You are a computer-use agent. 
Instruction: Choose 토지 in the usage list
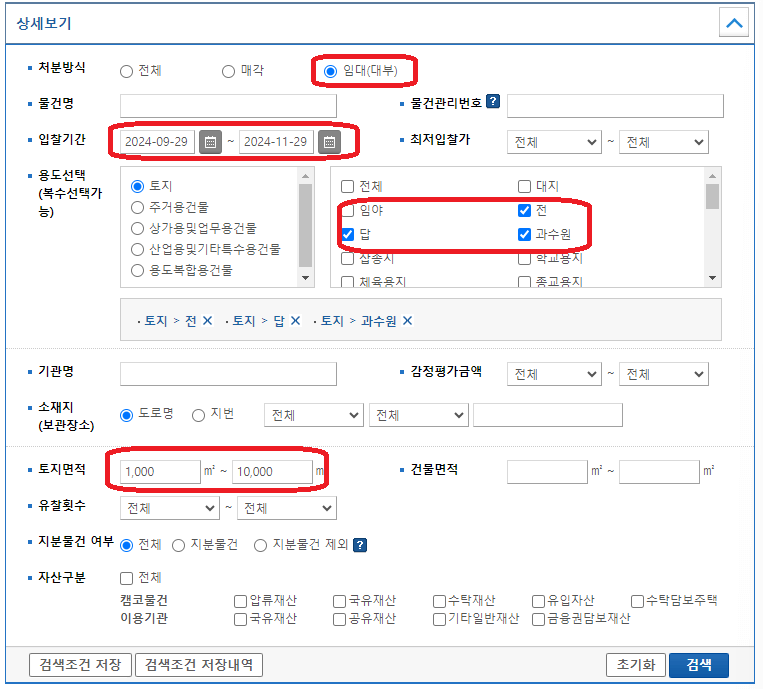[138, 186]
